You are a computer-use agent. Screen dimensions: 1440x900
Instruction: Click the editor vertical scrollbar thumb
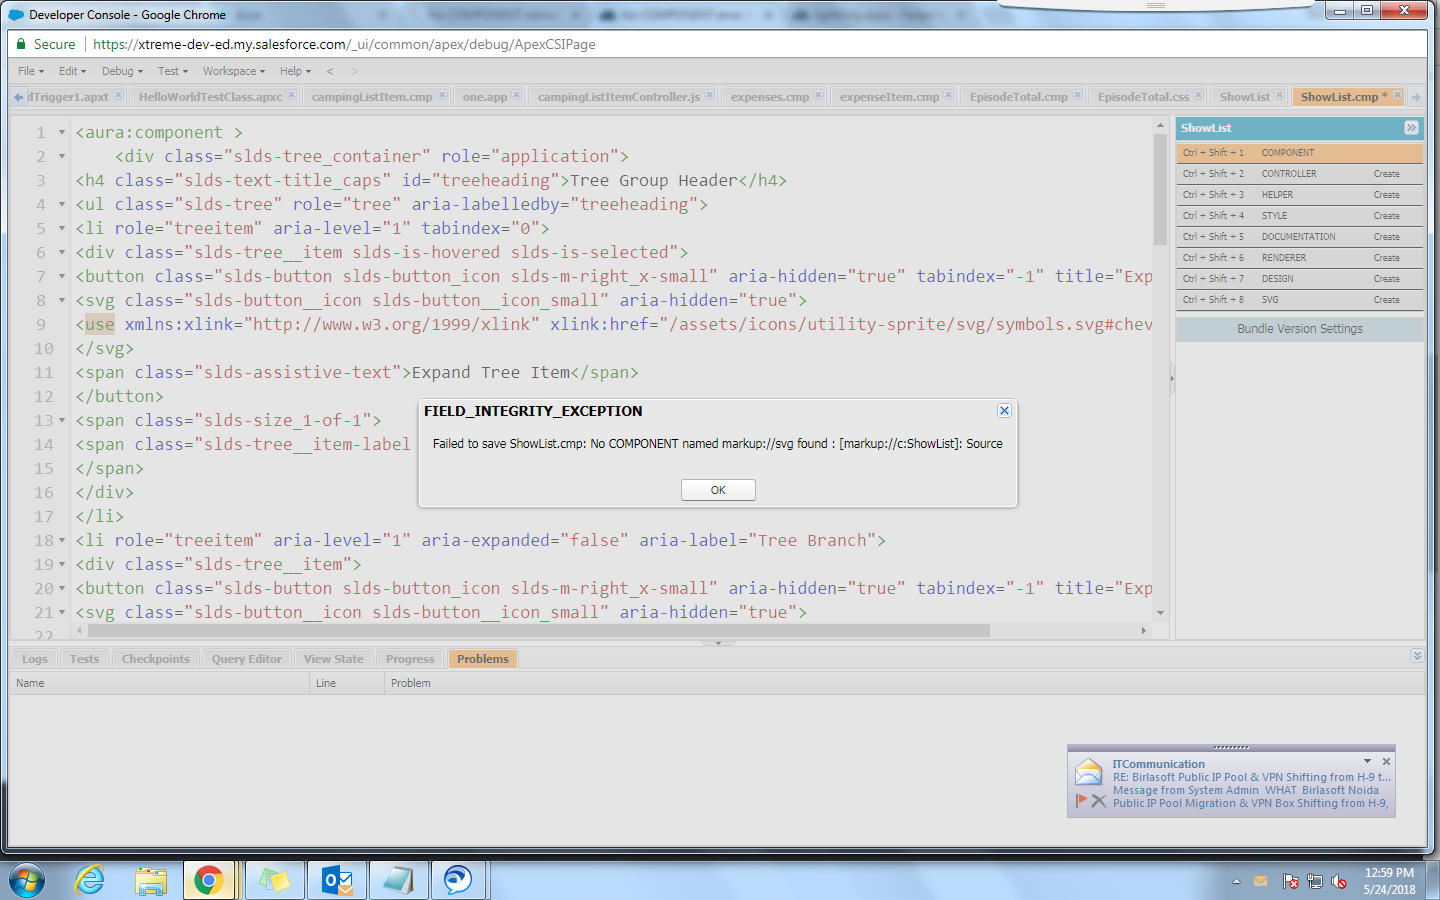pyautogui.click(x=1160, y=189)
